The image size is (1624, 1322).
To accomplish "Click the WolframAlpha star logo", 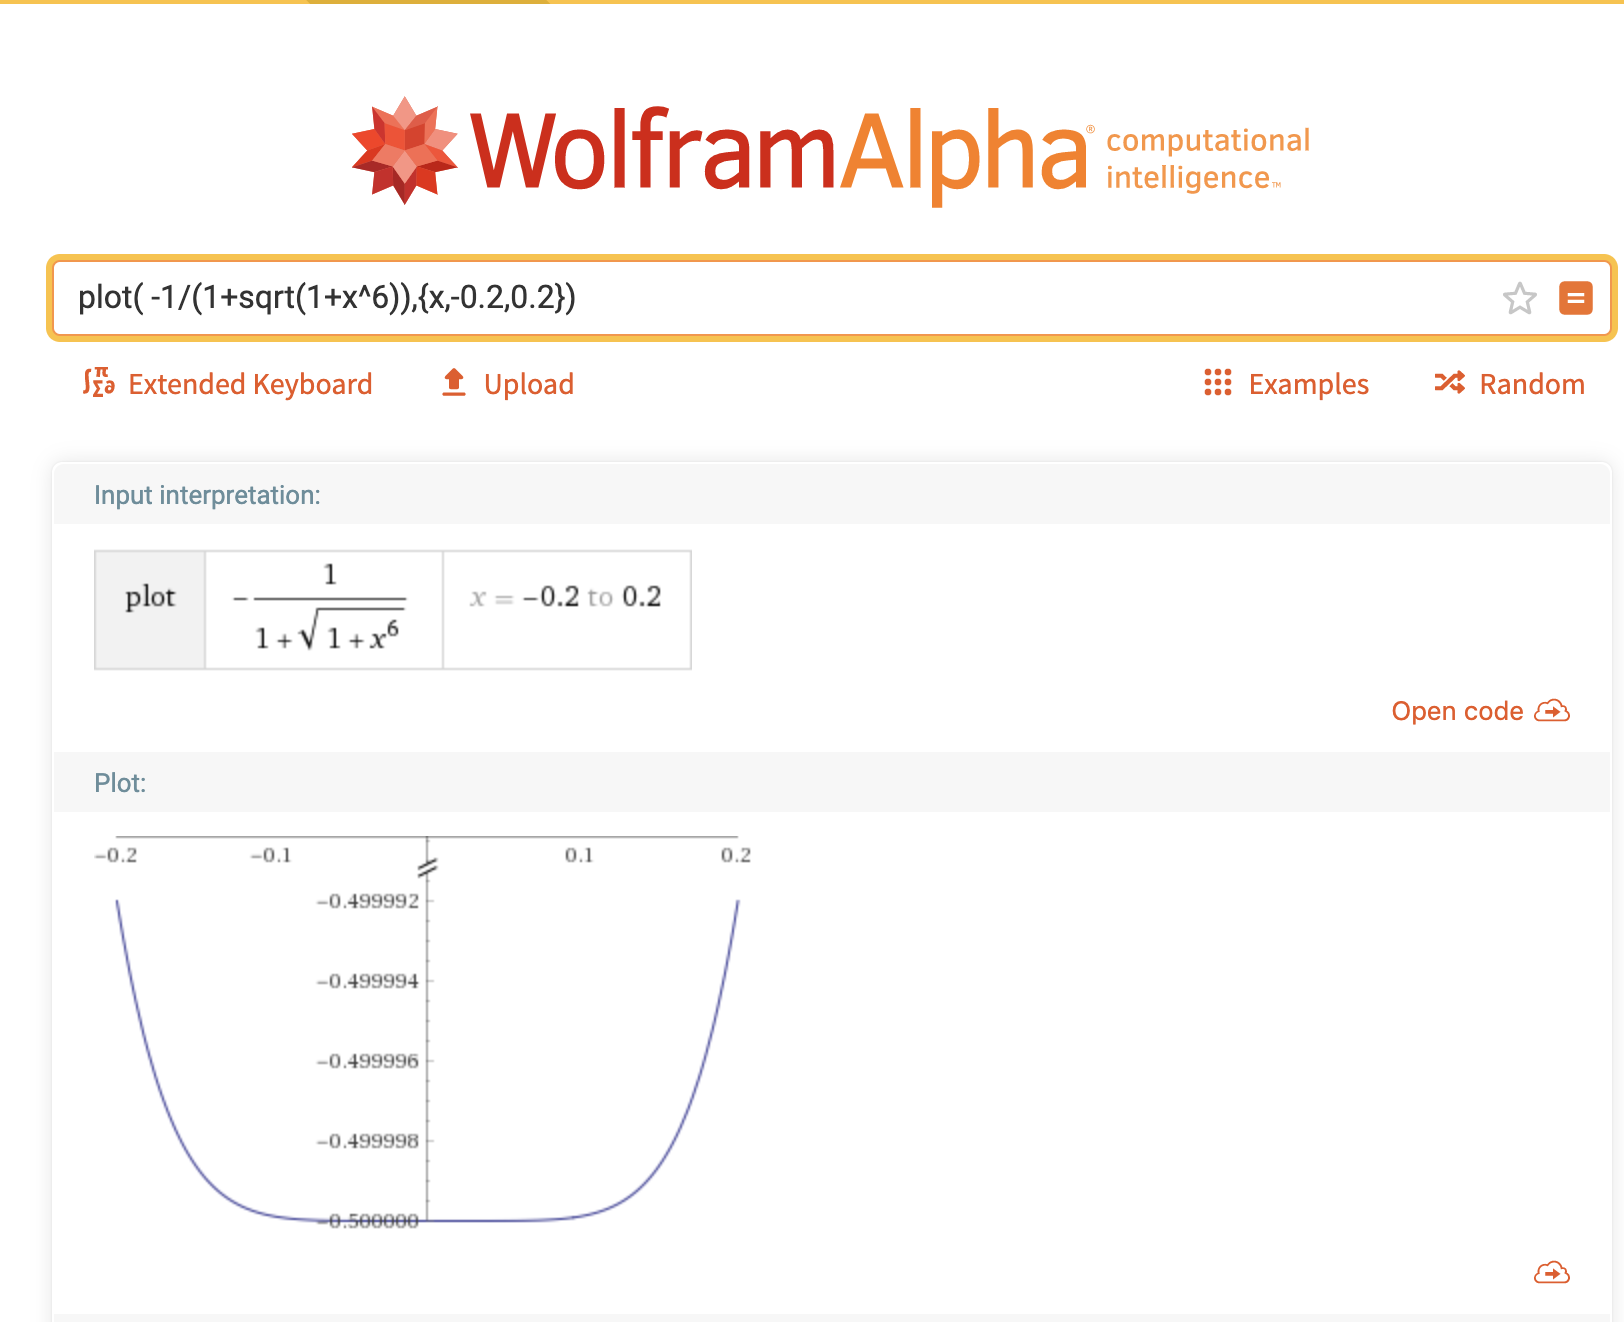I will coord(405,151).
